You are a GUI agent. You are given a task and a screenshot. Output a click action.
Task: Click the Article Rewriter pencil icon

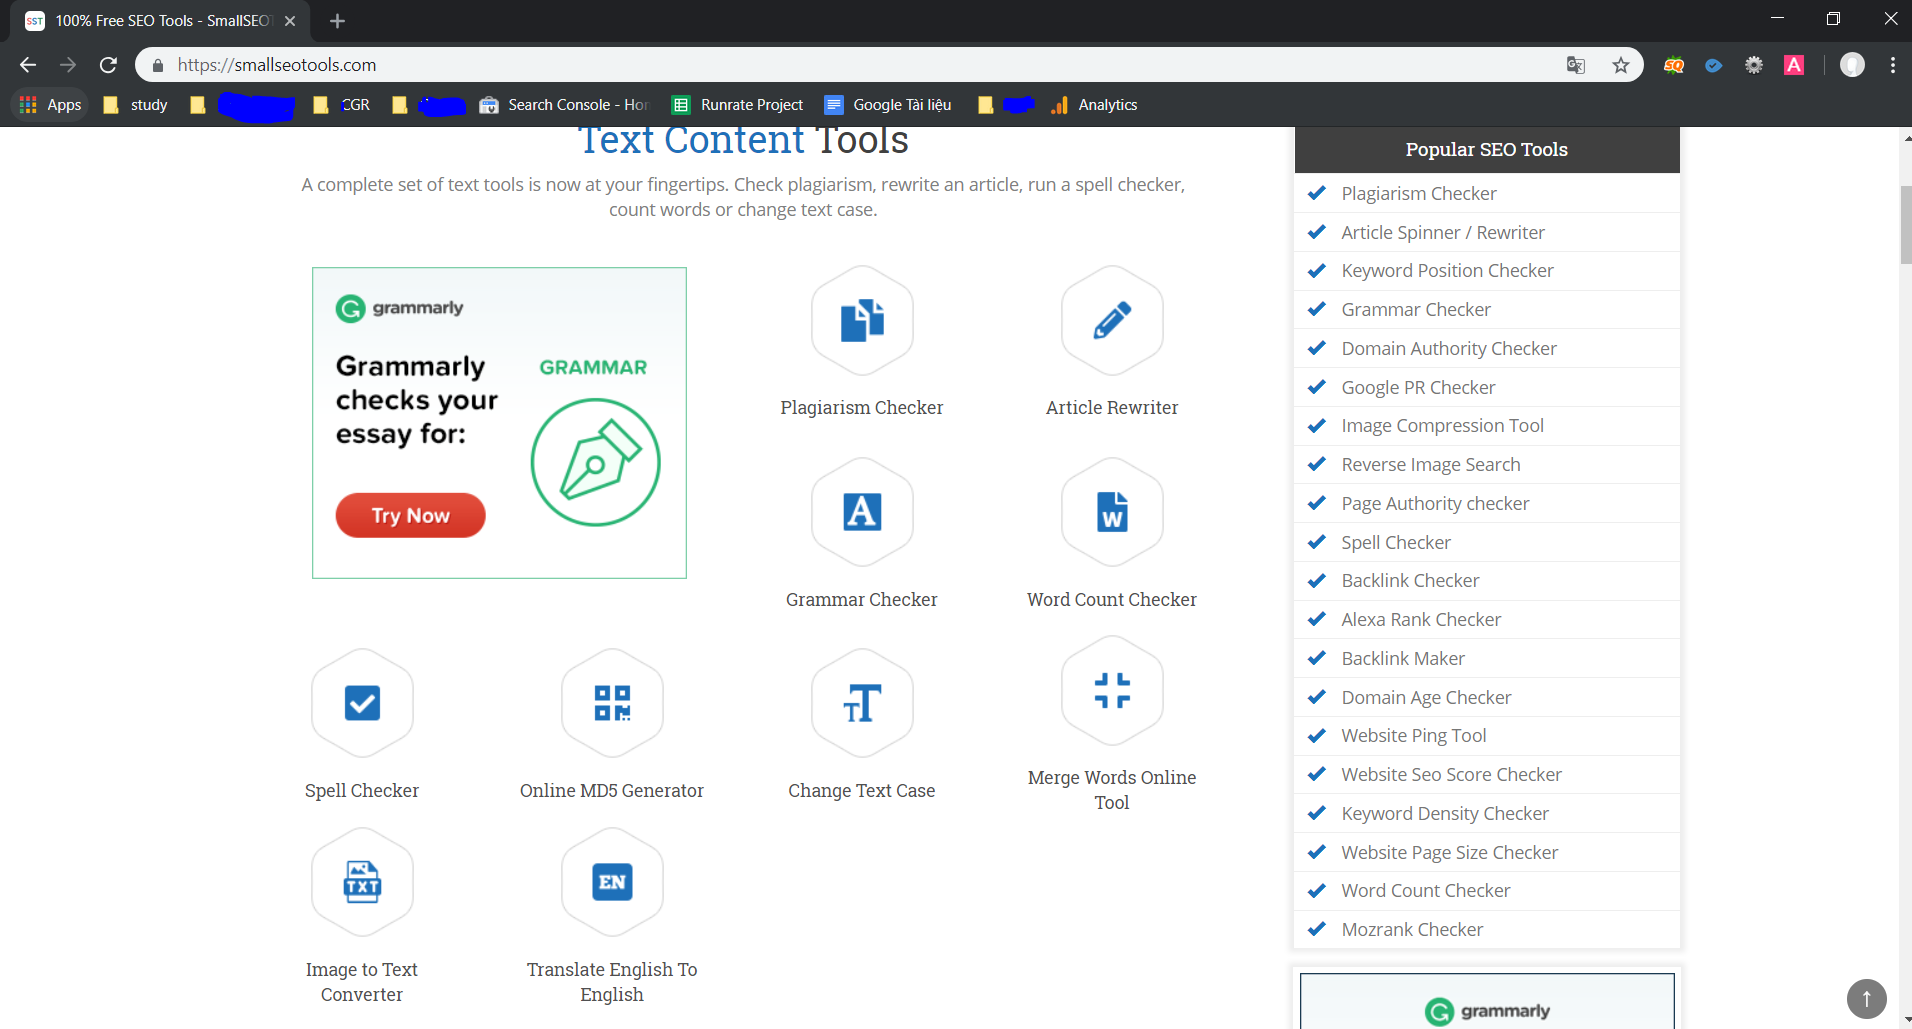[1112, 321]
